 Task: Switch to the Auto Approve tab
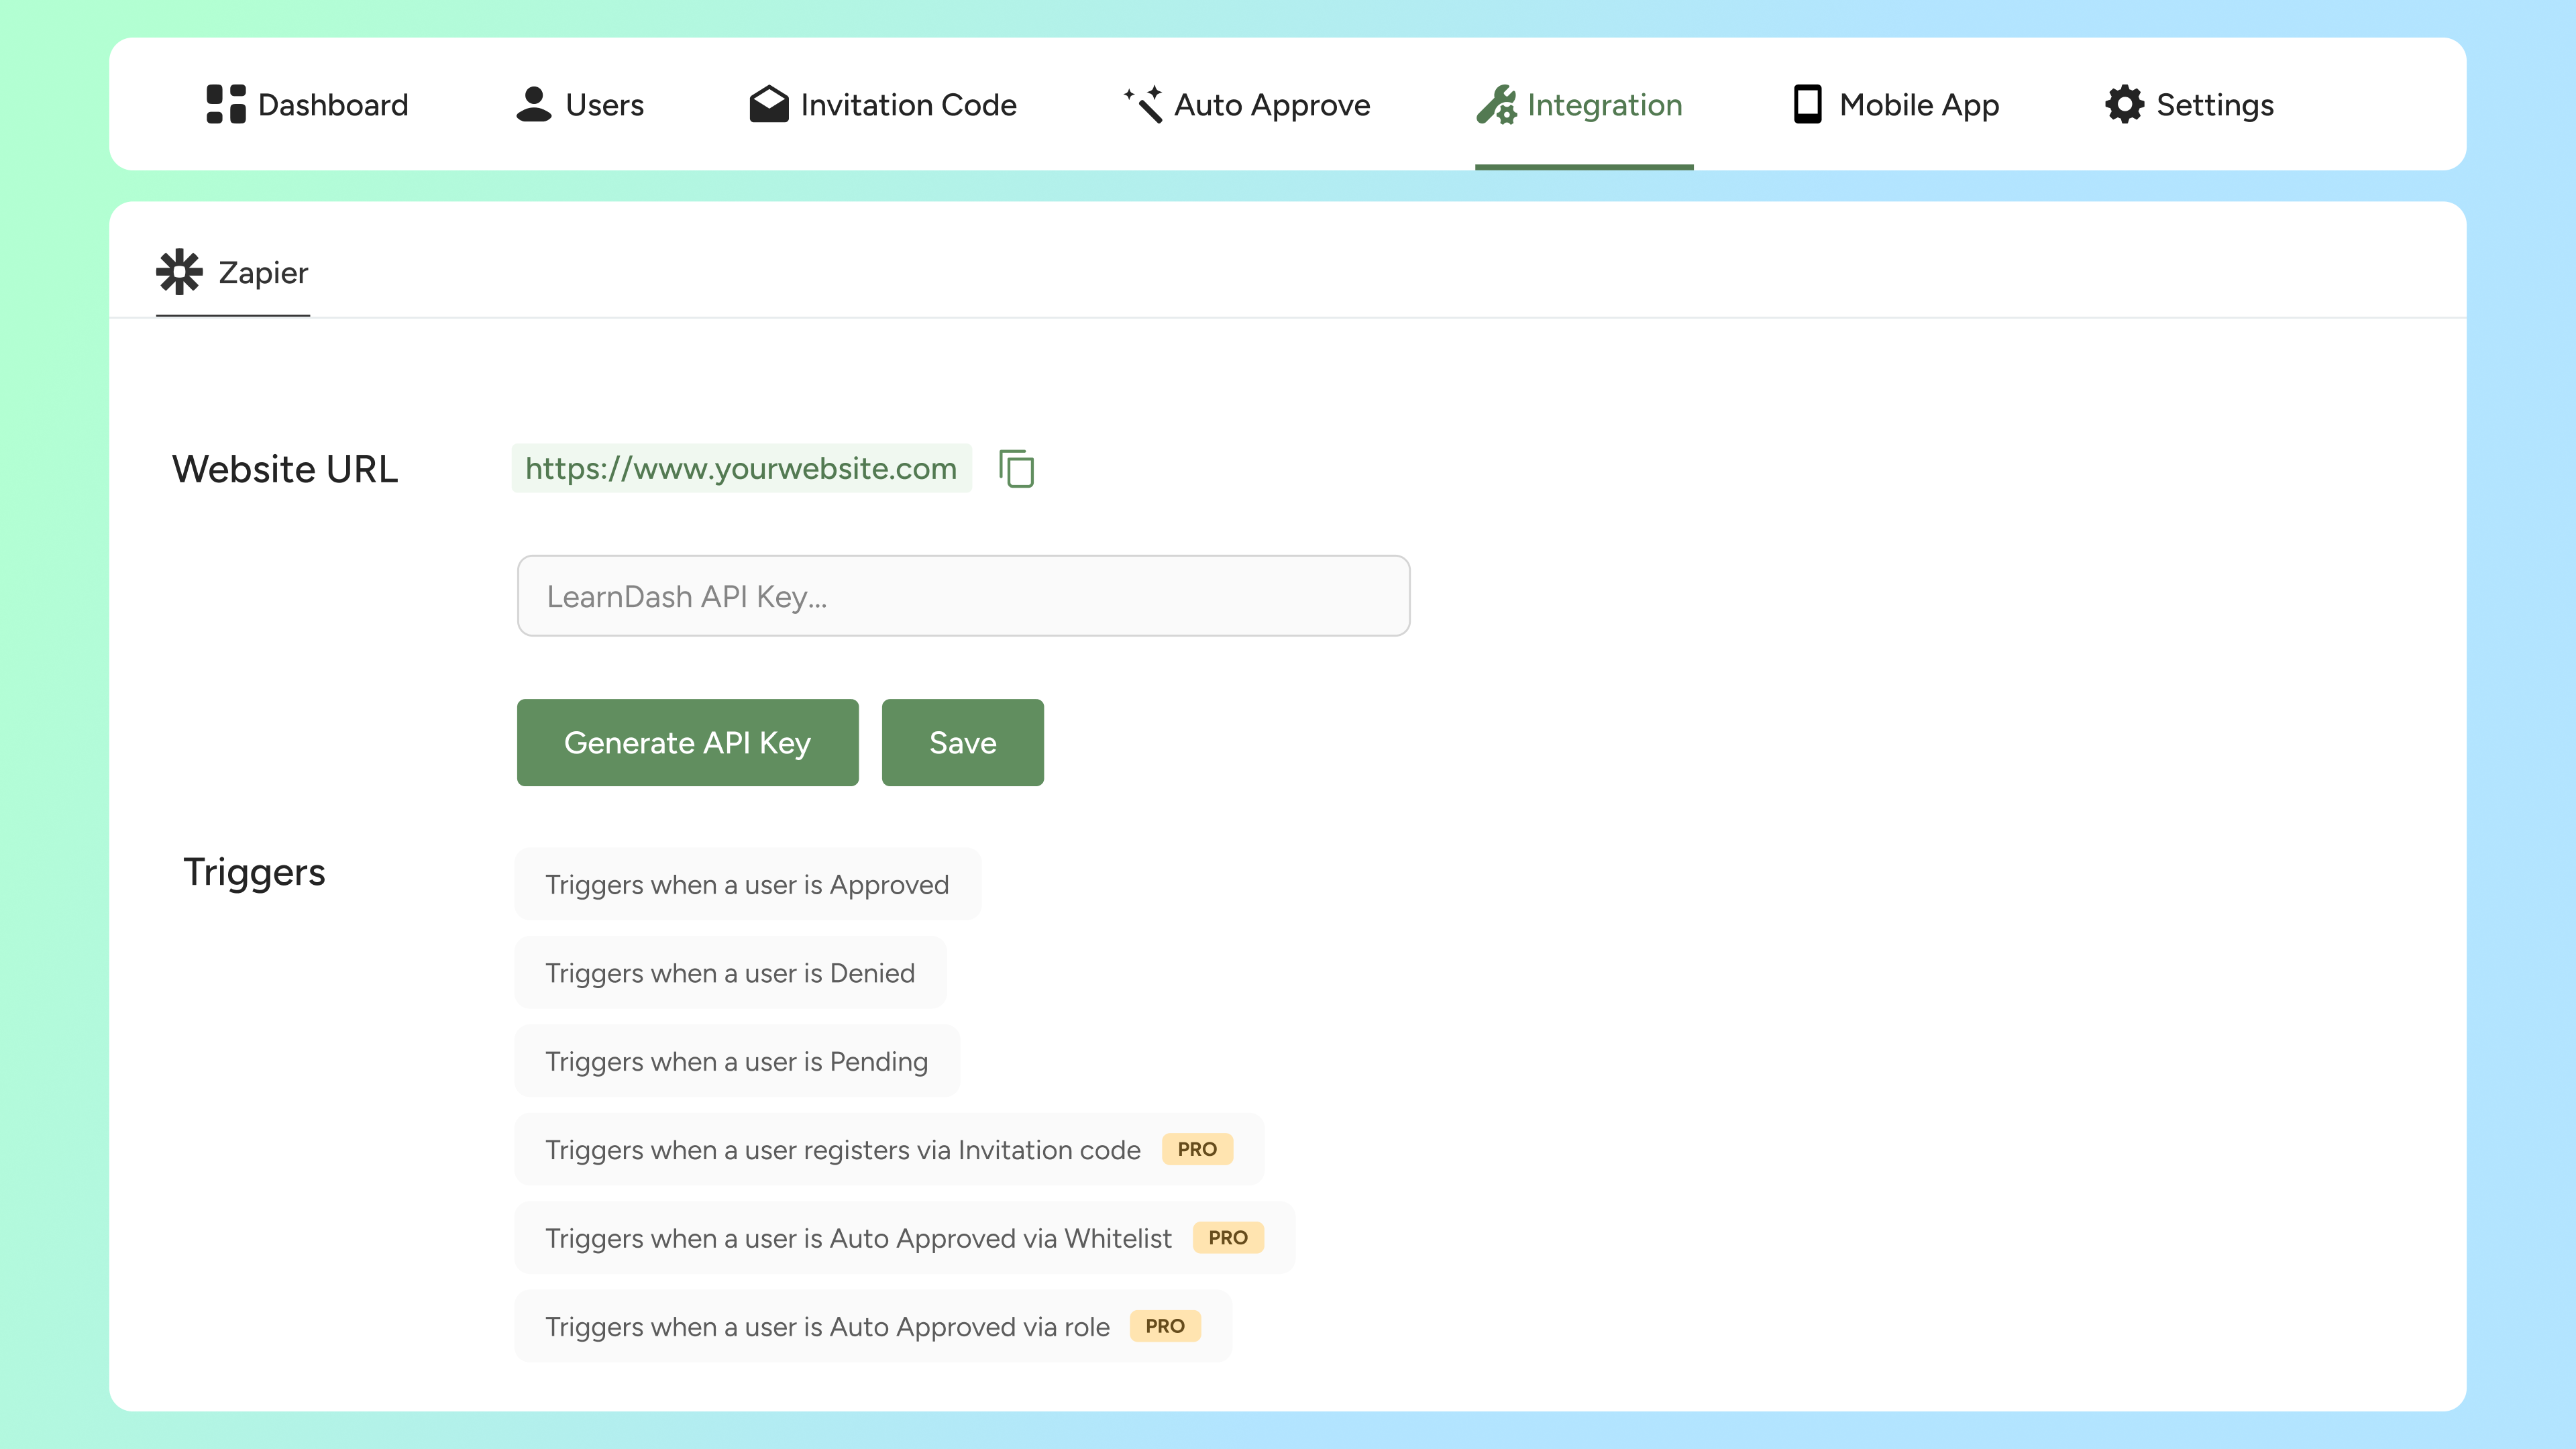pyautogui.click(x=1271, y=105)
